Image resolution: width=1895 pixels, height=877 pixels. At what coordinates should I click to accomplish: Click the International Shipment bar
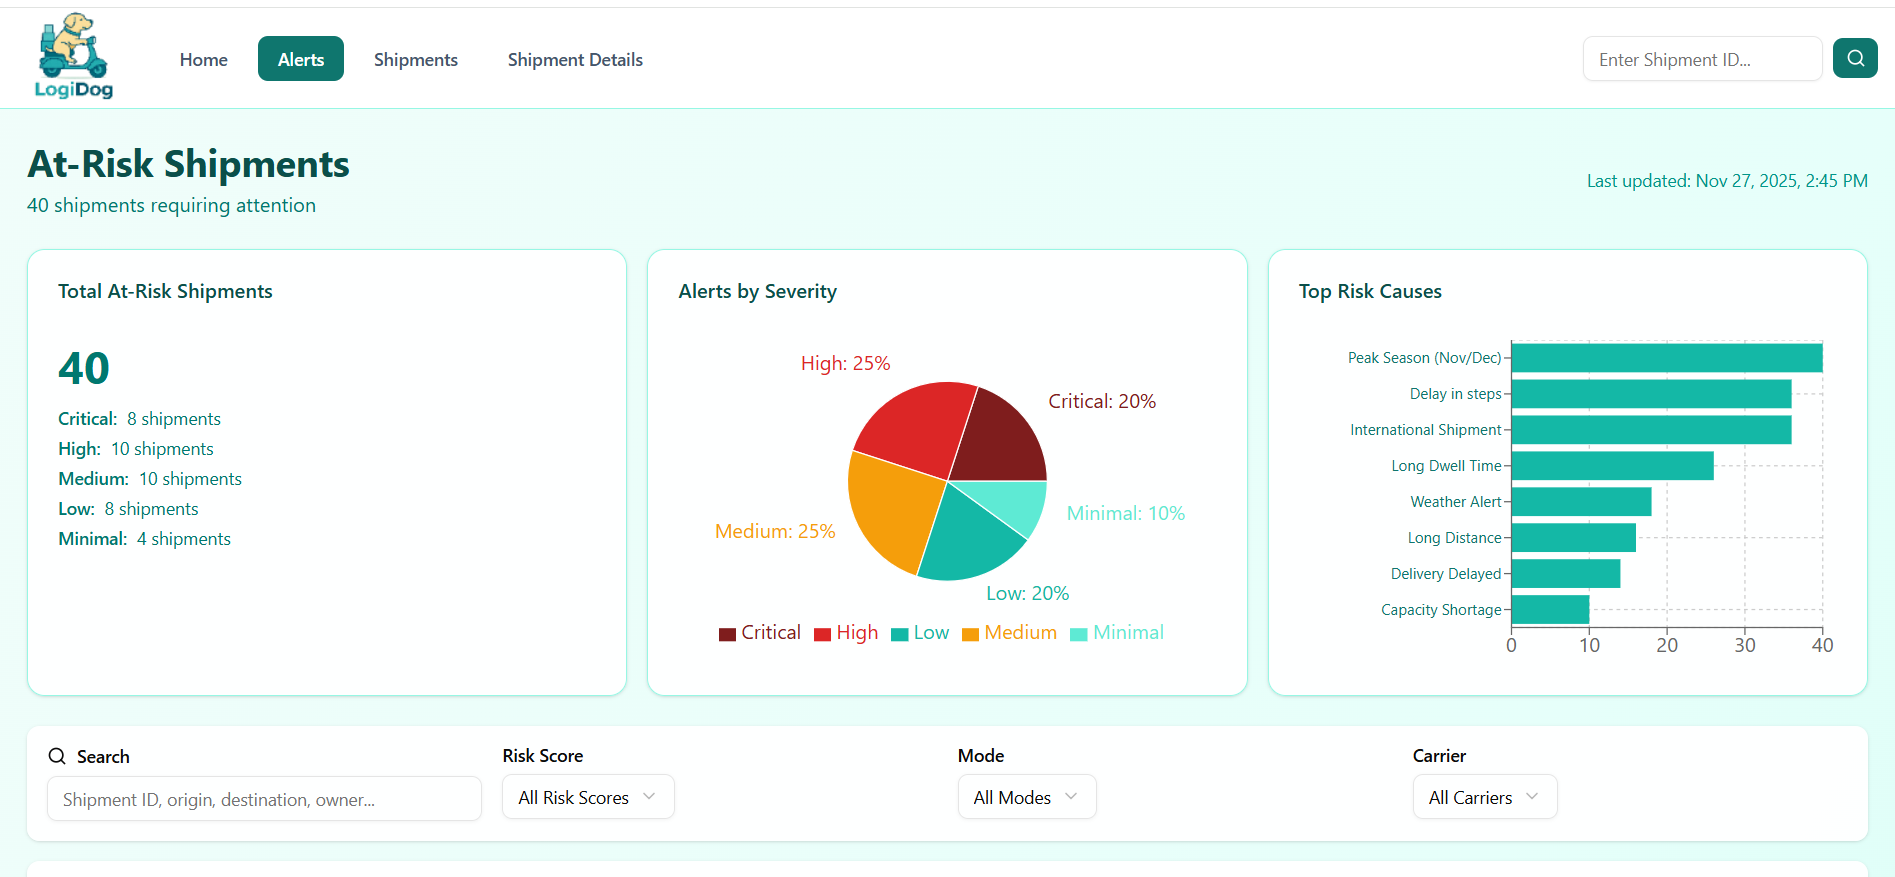click(1651, 430)
